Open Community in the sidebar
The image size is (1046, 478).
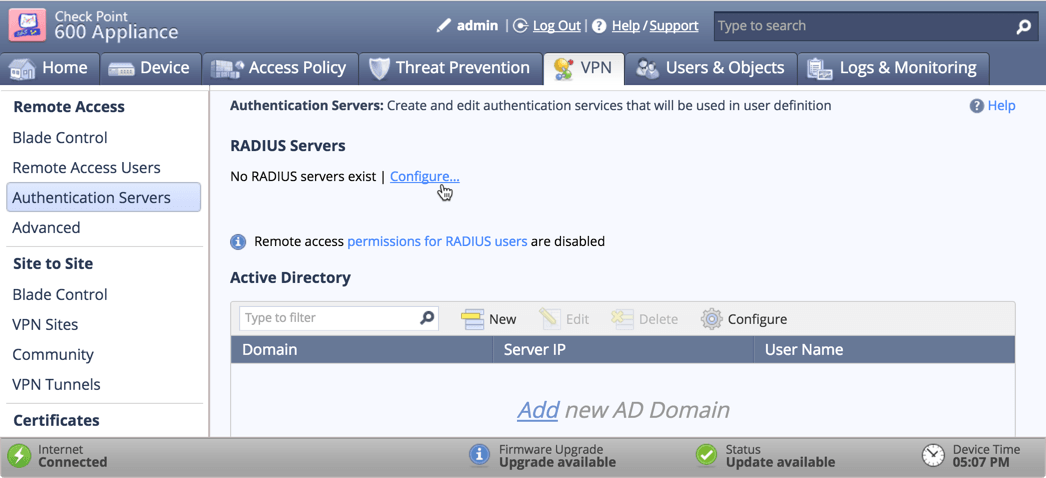coord(53,355)
